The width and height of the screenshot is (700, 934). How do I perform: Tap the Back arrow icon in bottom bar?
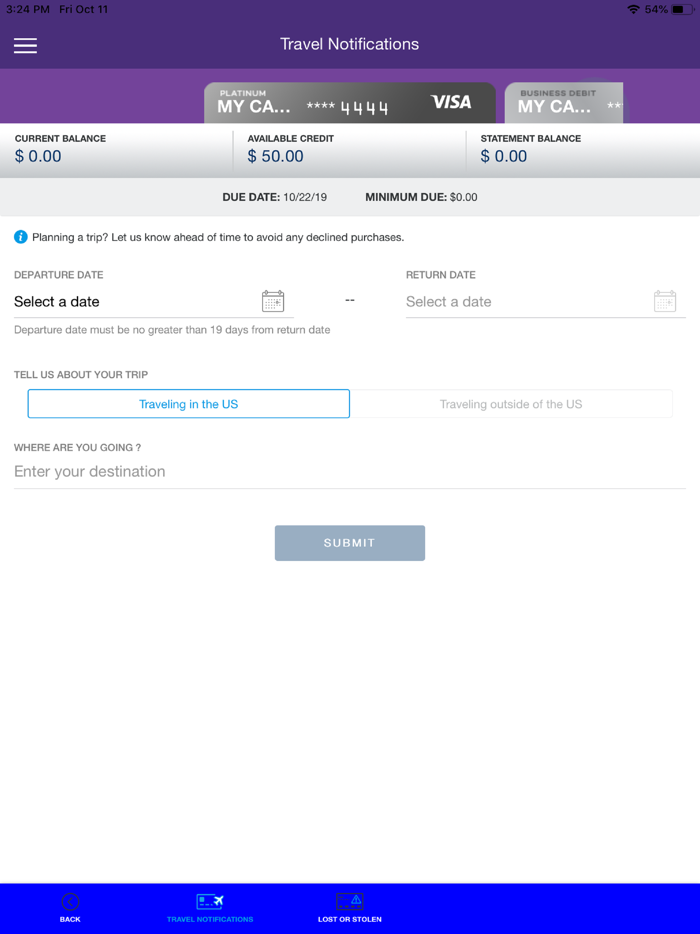coord(70,901)
